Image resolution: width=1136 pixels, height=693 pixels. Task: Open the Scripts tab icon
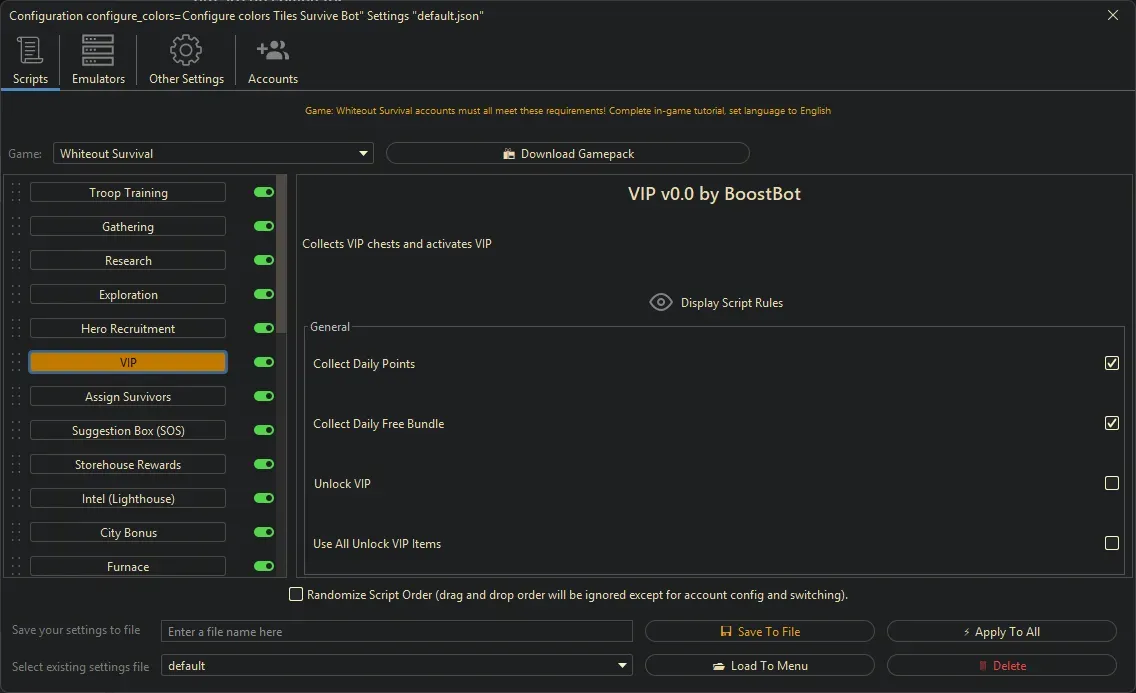point(30,50)
